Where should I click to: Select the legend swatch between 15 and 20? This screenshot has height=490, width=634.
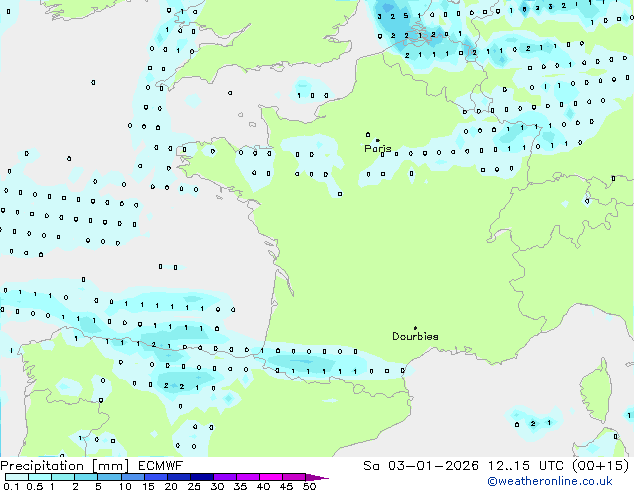tap(156, 477)
